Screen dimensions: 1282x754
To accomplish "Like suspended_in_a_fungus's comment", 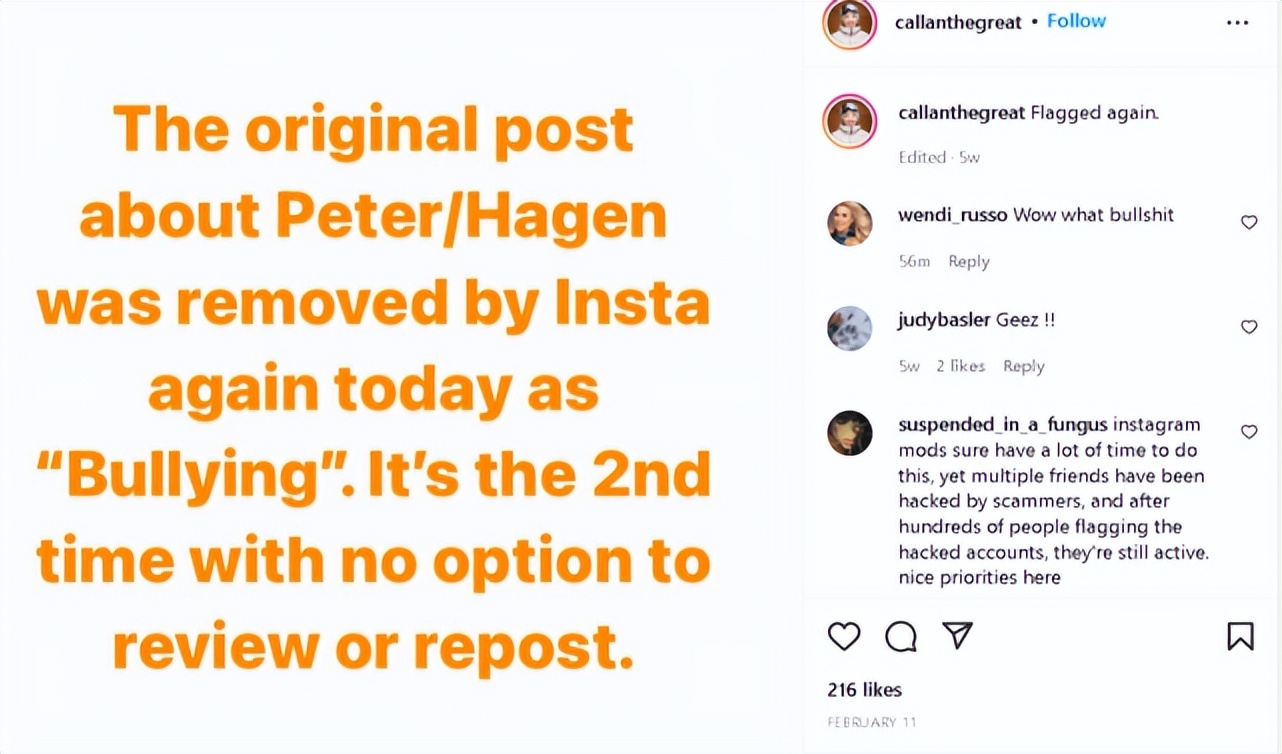I will point(1249,431).
